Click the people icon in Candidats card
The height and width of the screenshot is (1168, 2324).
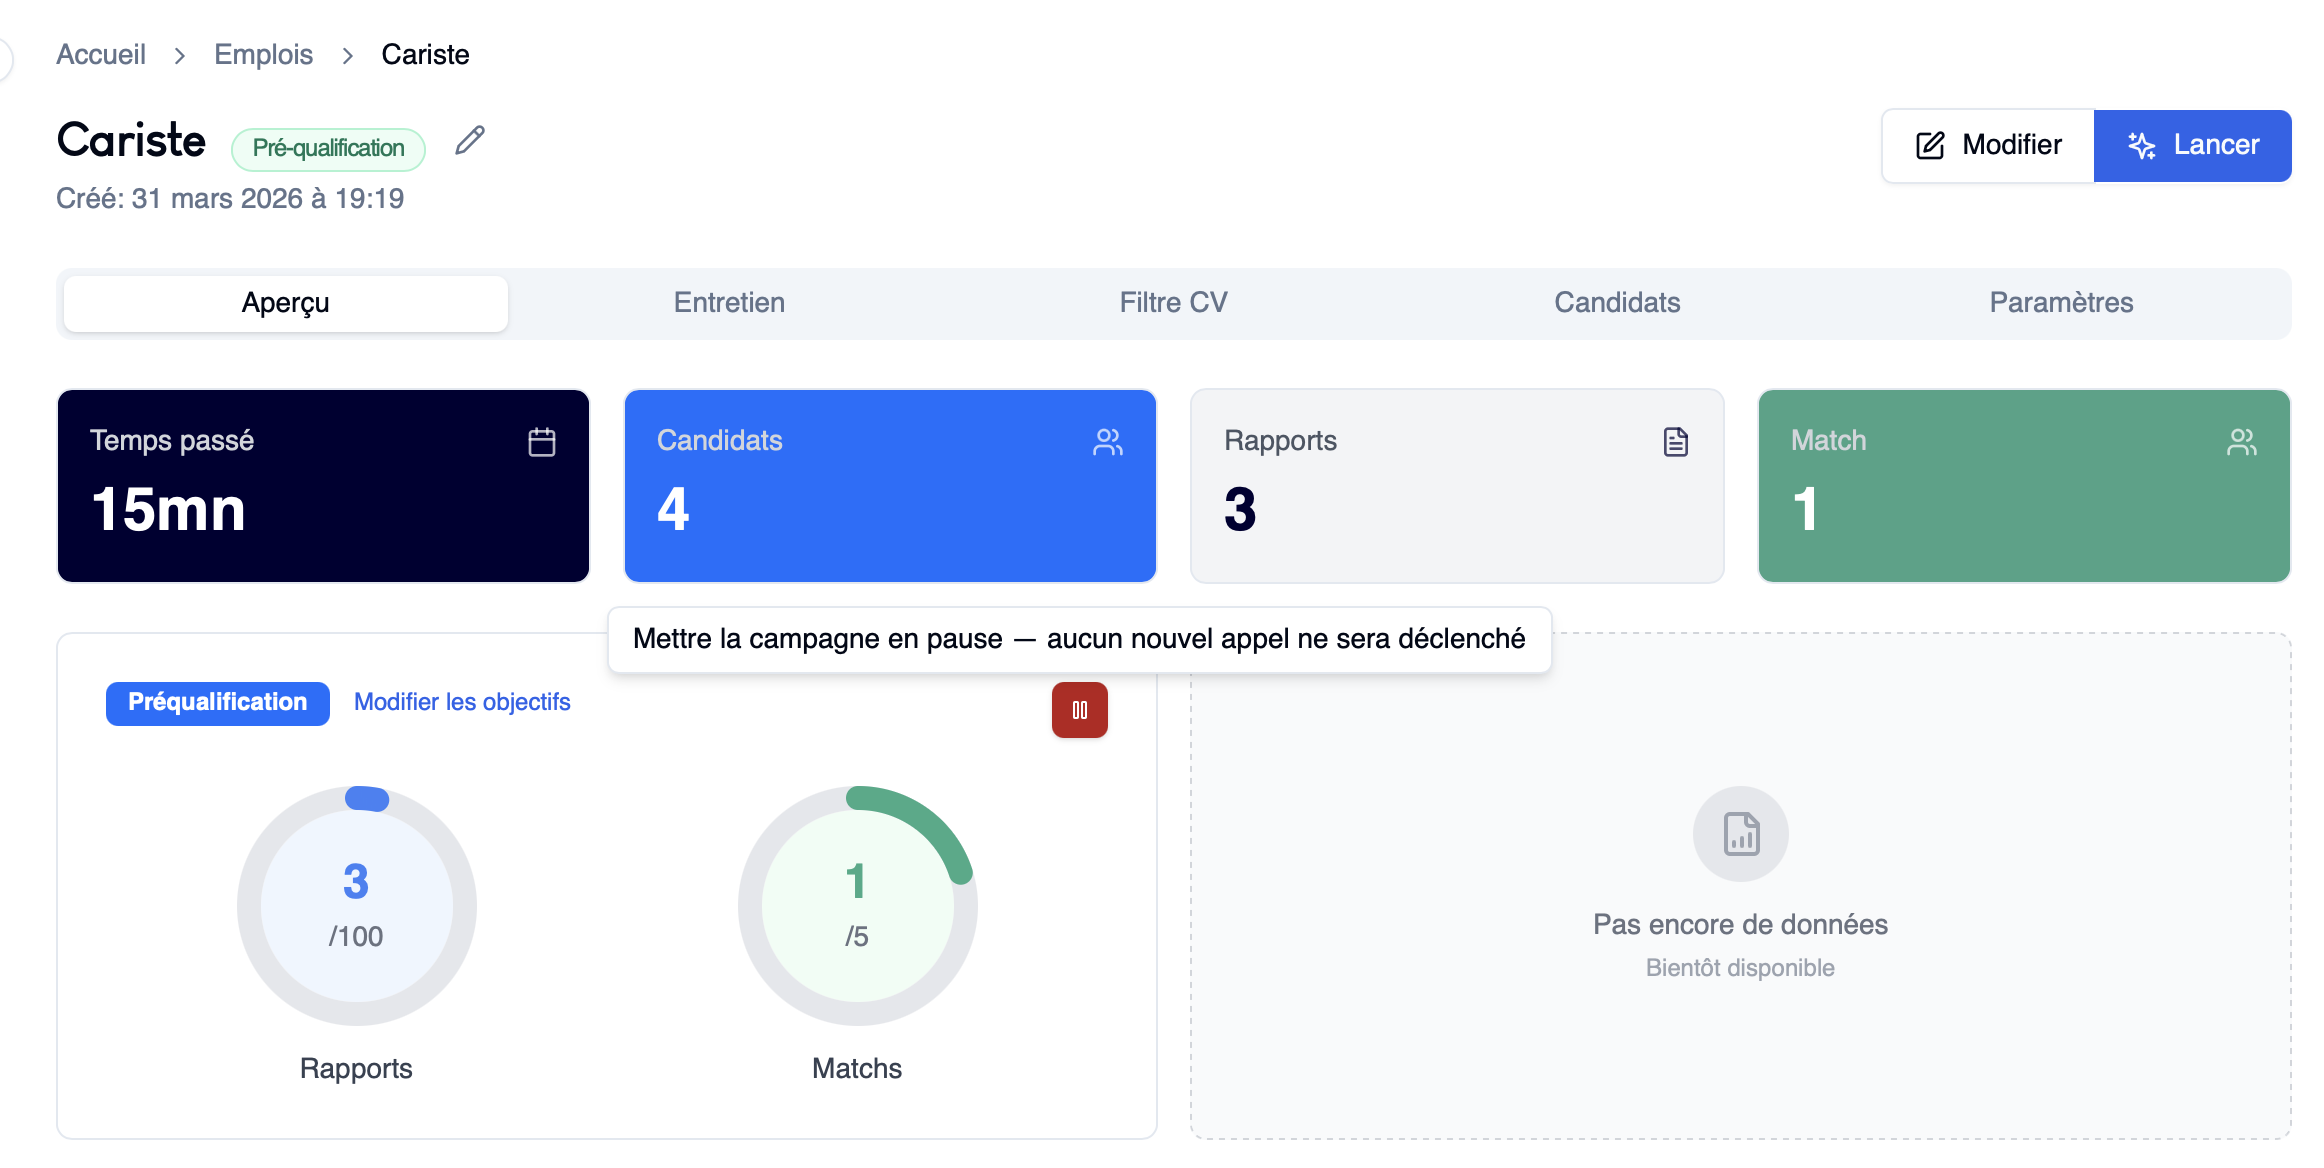[1108, 442]
